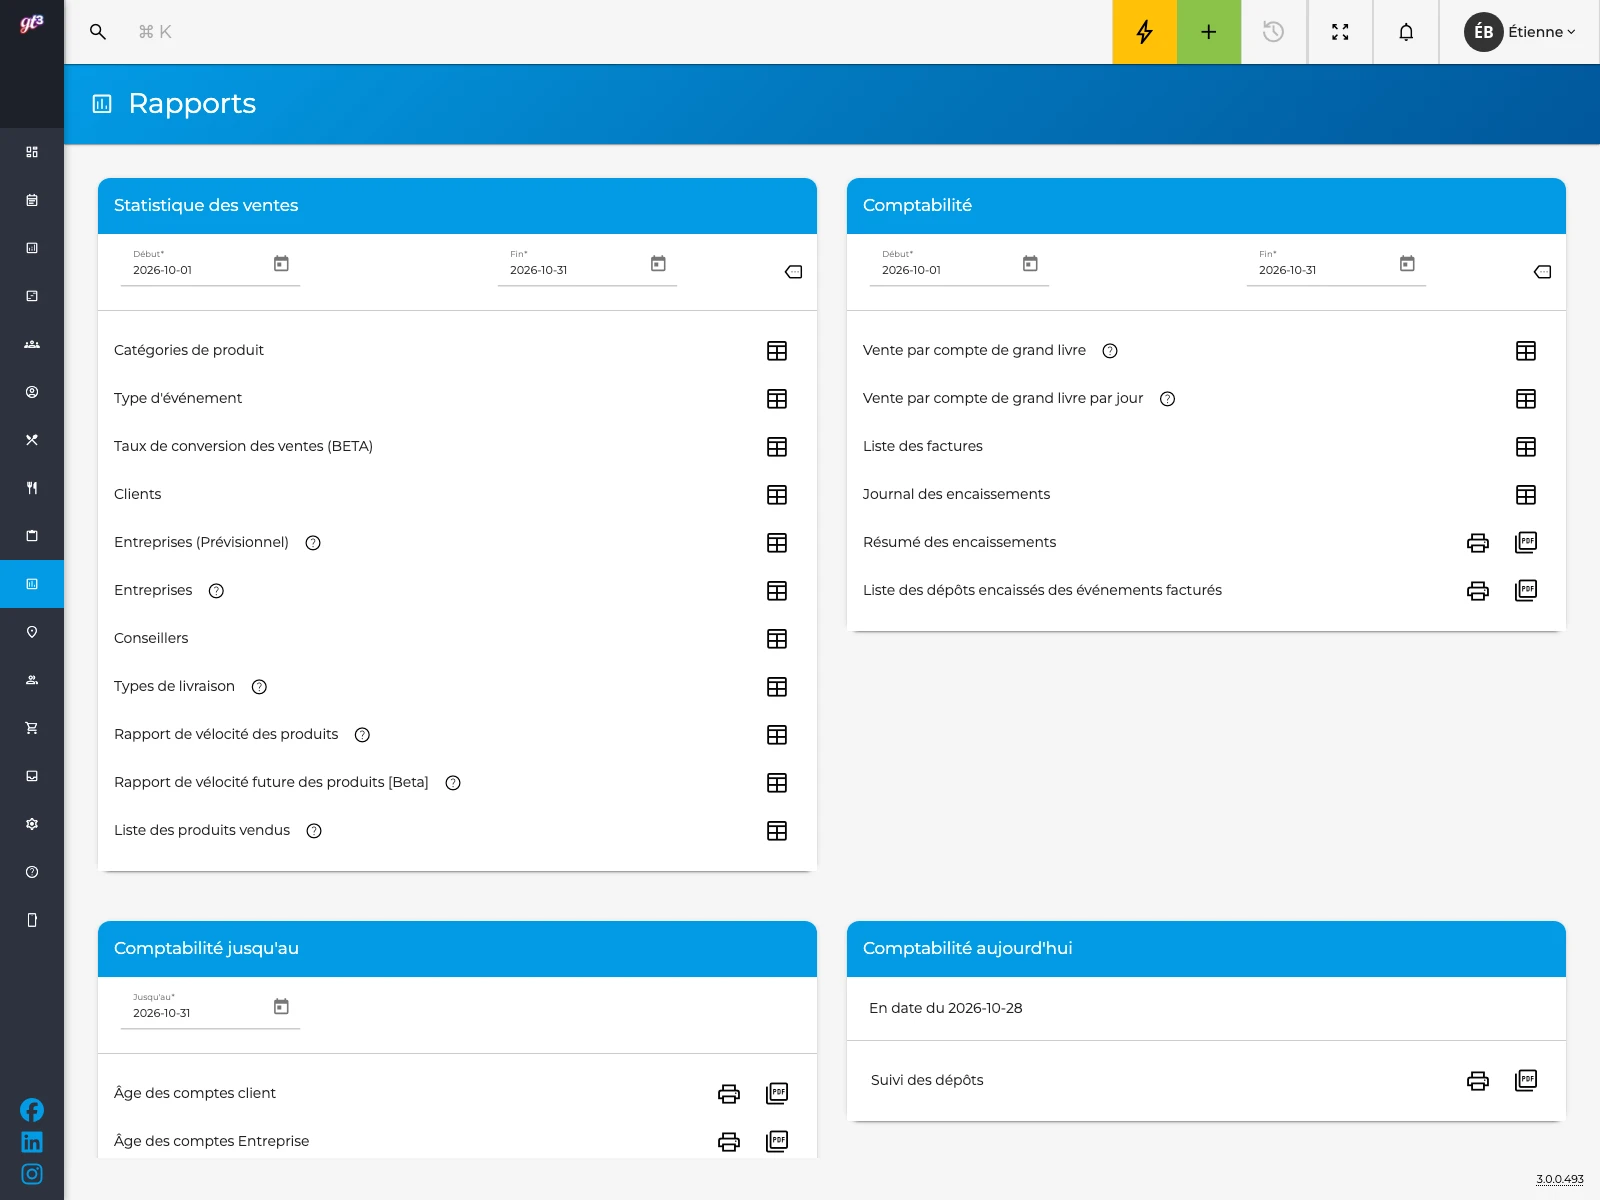Show help for Types de livraison
Viewport: 1600px width, 1200px height.
(259, 687)
